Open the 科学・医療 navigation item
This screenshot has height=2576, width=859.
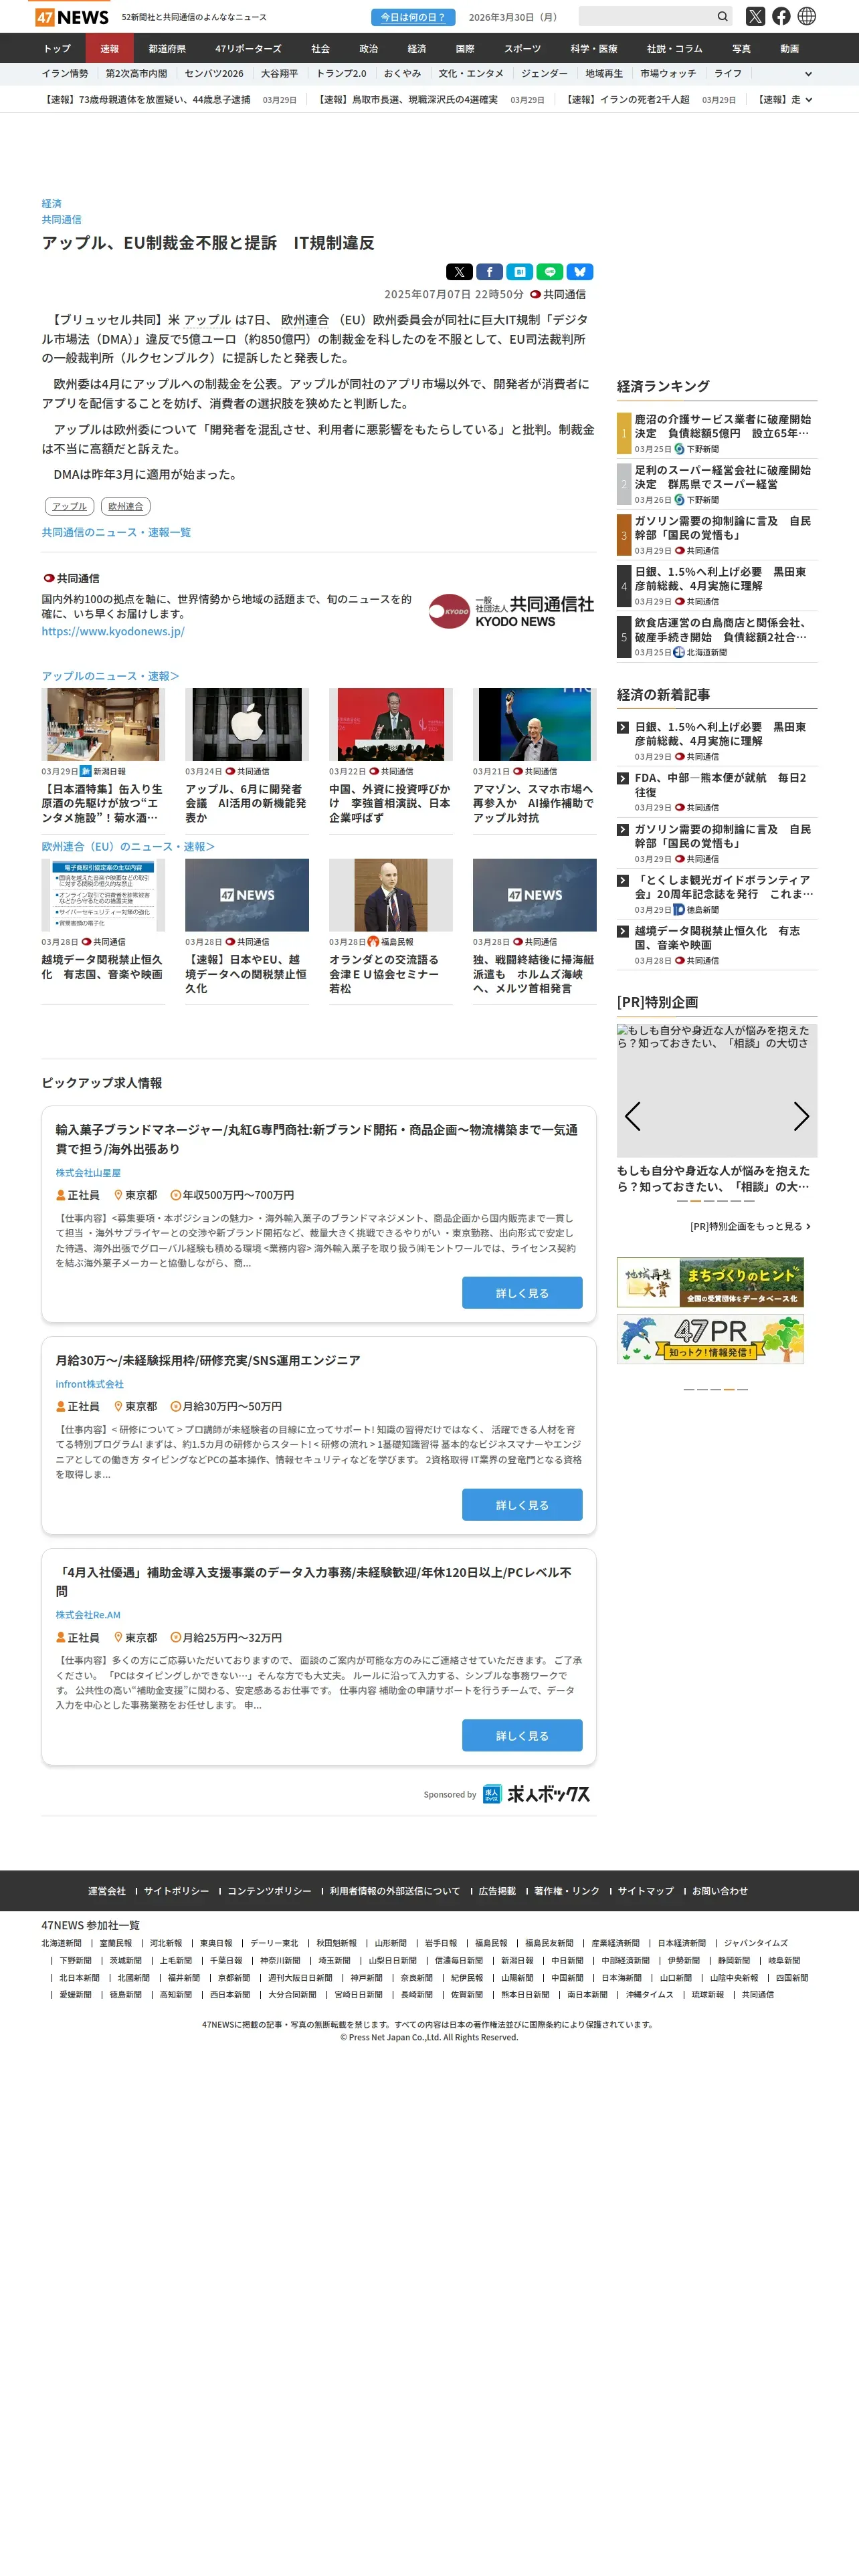(x=594, y=48)
